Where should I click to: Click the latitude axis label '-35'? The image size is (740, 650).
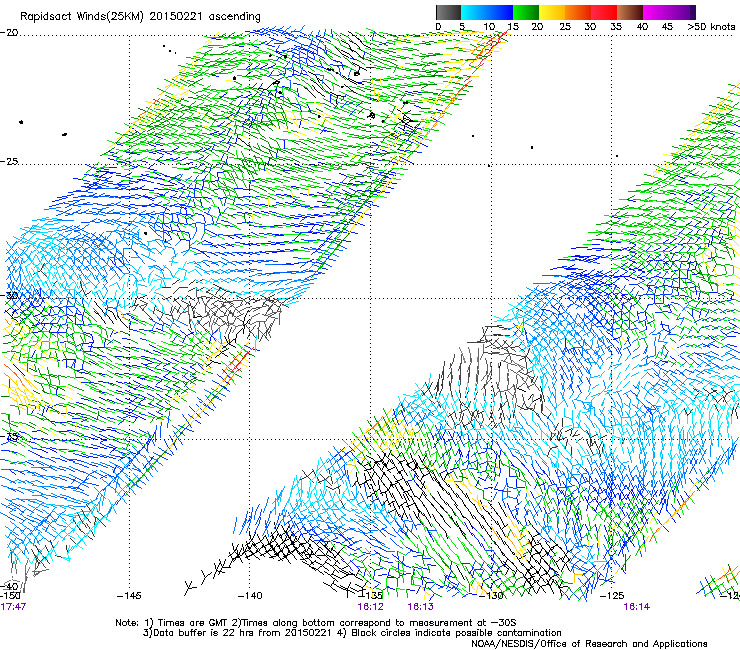pos(9,437)
